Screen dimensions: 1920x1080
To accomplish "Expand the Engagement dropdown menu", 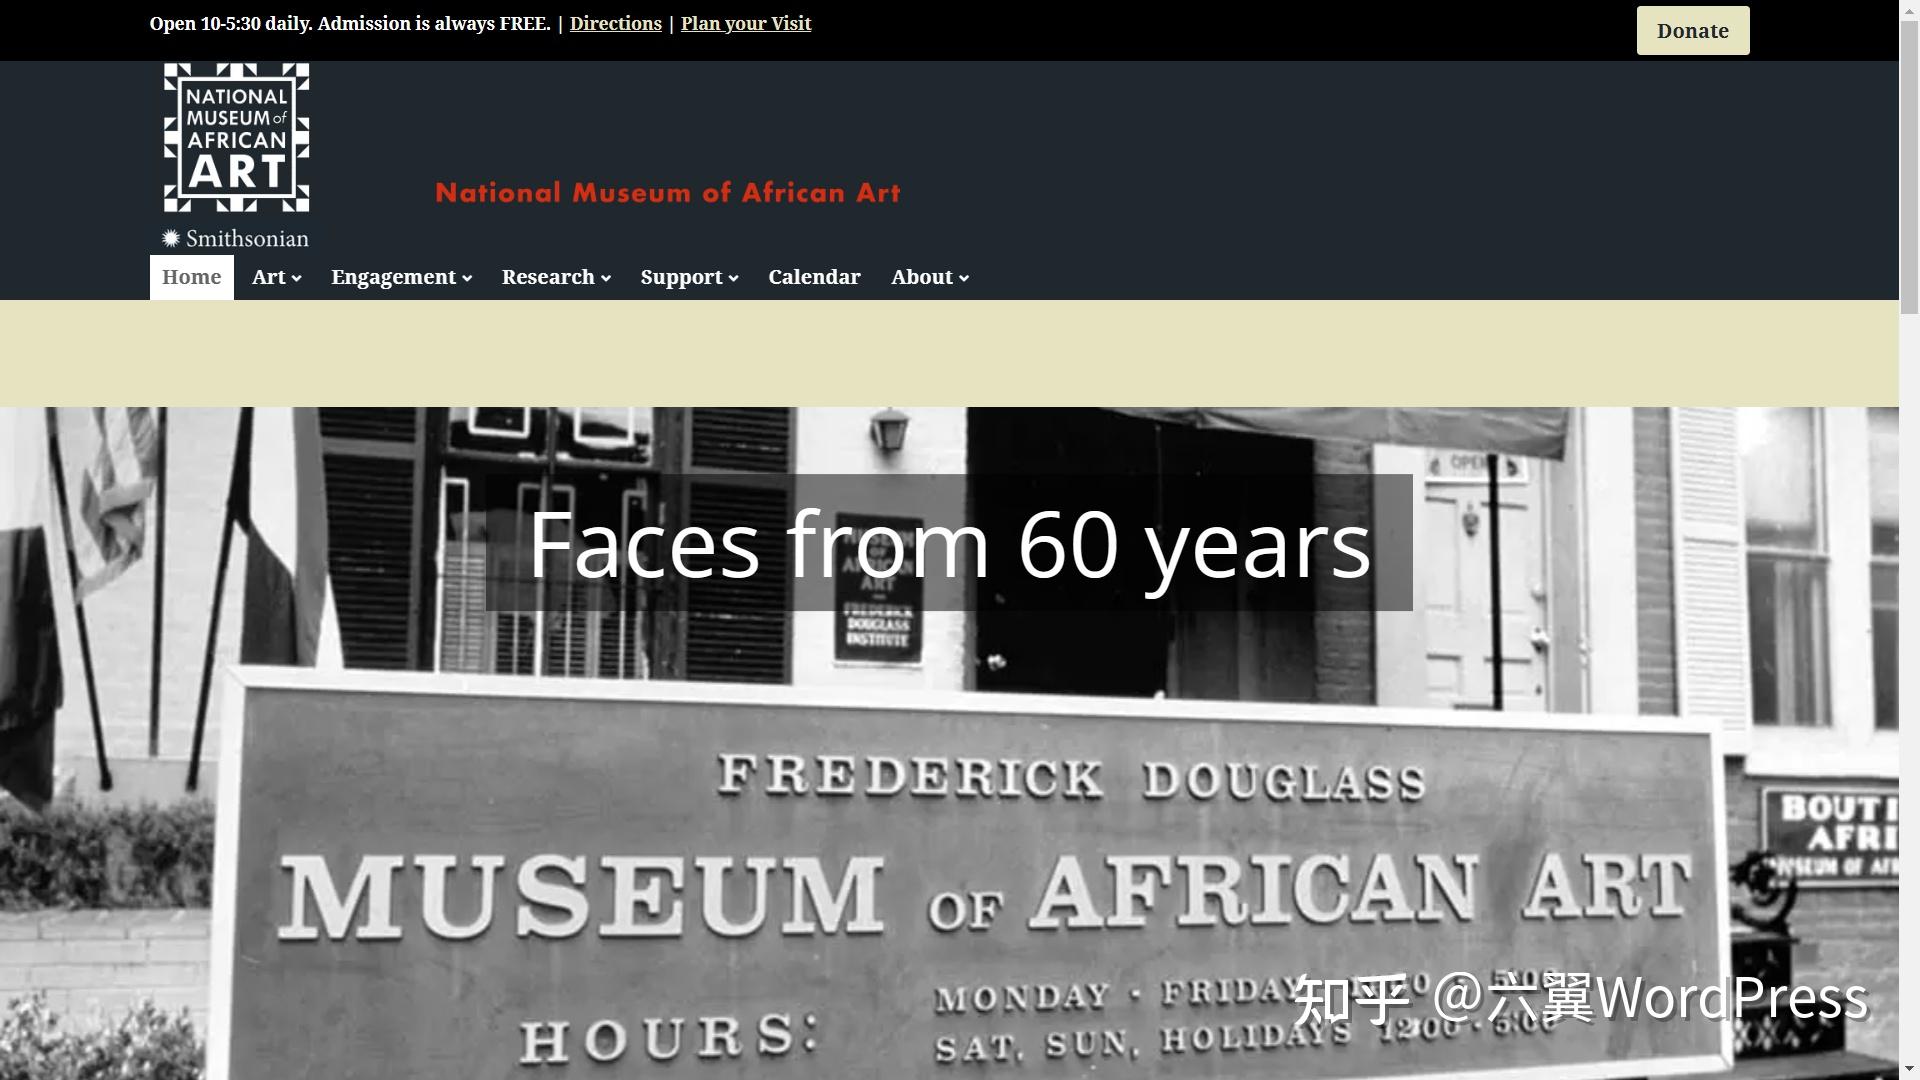I will click(x=402, y=277).
